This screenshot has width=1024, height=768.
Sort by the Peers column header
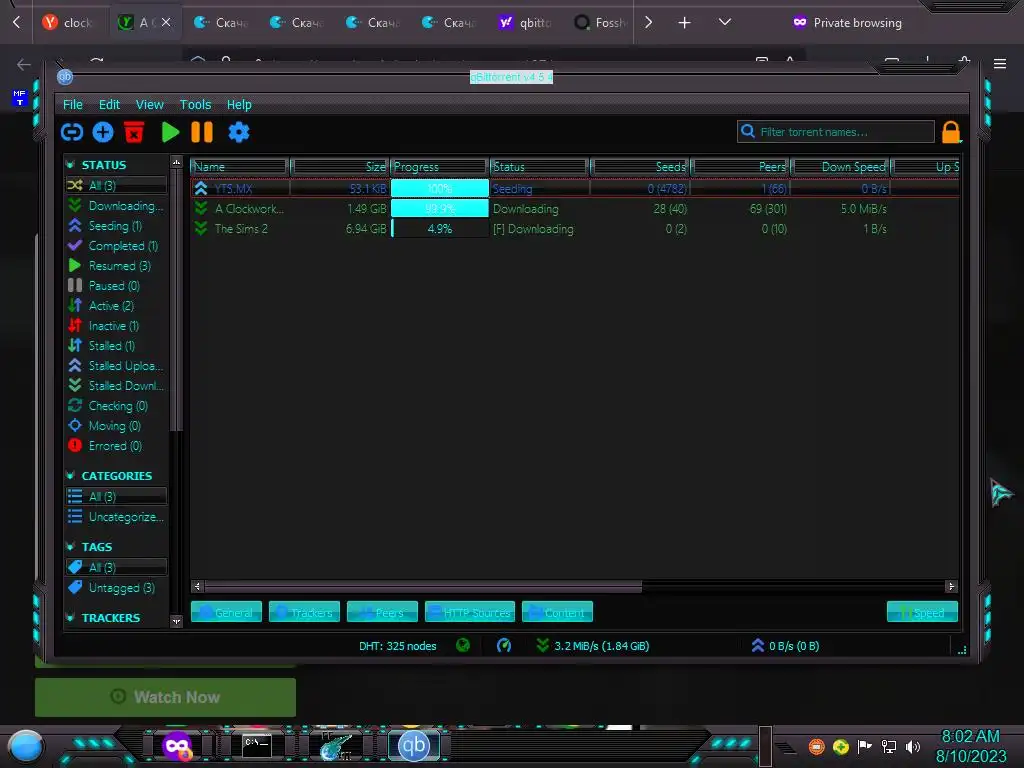pos(741,167)
